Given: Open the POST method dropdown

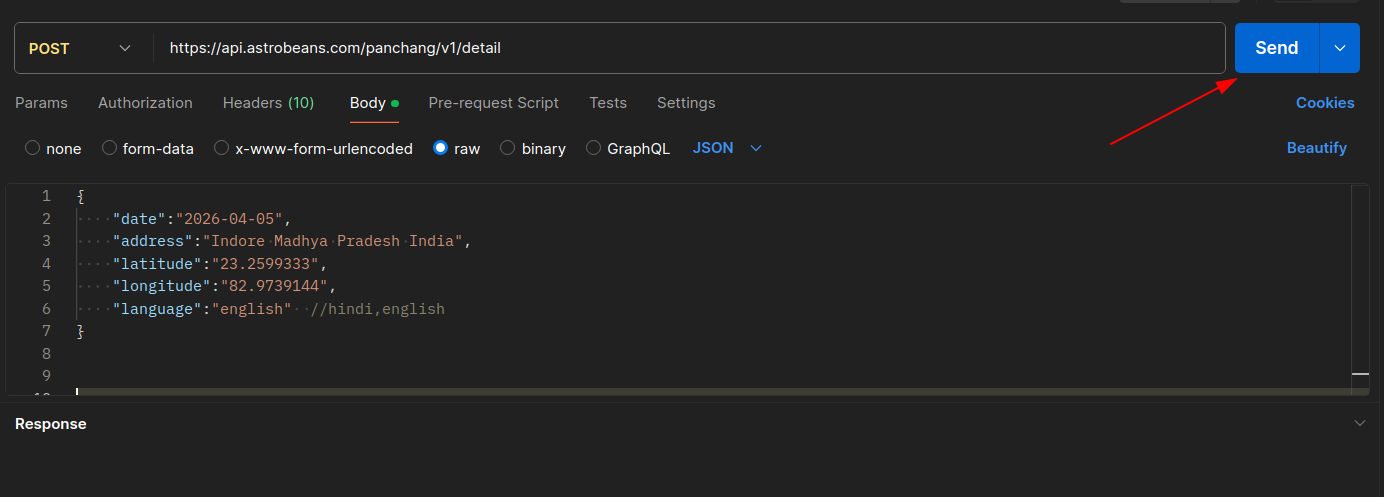Looking at the screenshot, I should pos(80,48).
